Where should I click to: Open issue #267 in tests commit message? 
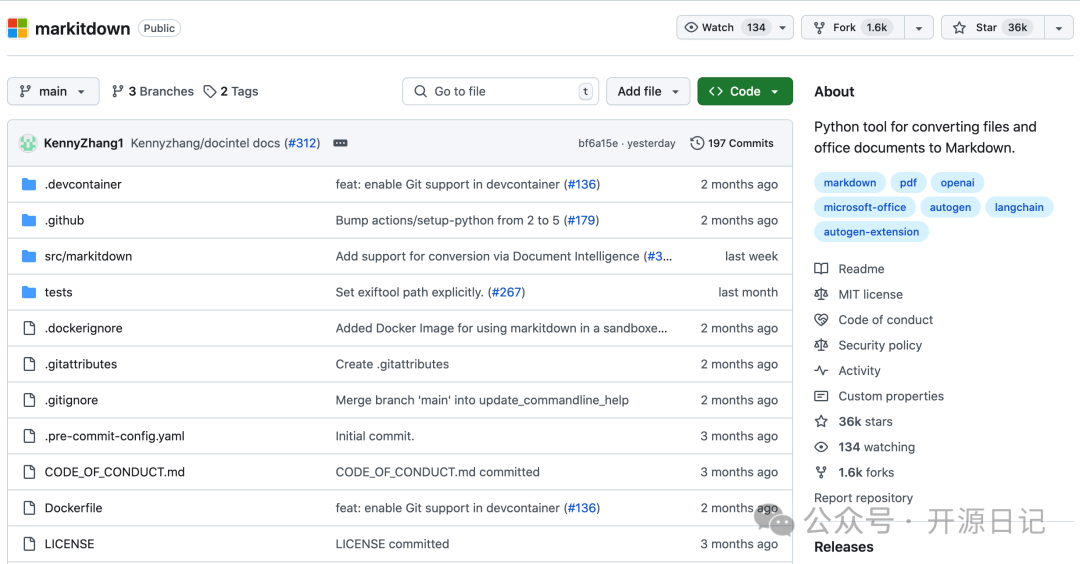pos(506,292)
